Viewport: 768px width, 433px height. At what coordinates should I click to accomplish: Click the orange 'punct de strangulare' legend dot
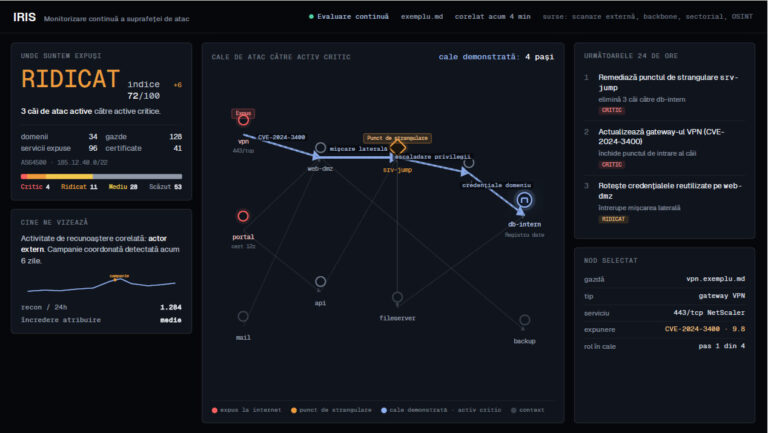pos(294,410)
